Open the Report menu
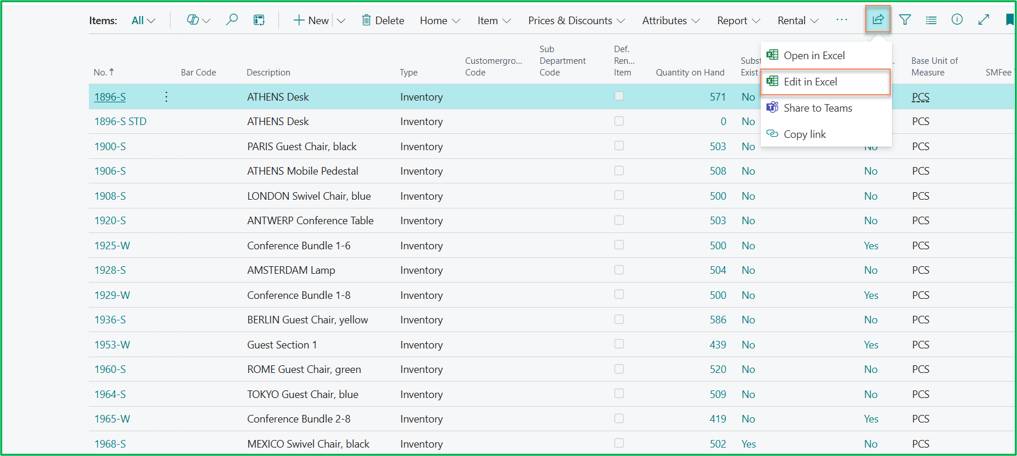This screenshot has height=456, width=1017. 738,20
